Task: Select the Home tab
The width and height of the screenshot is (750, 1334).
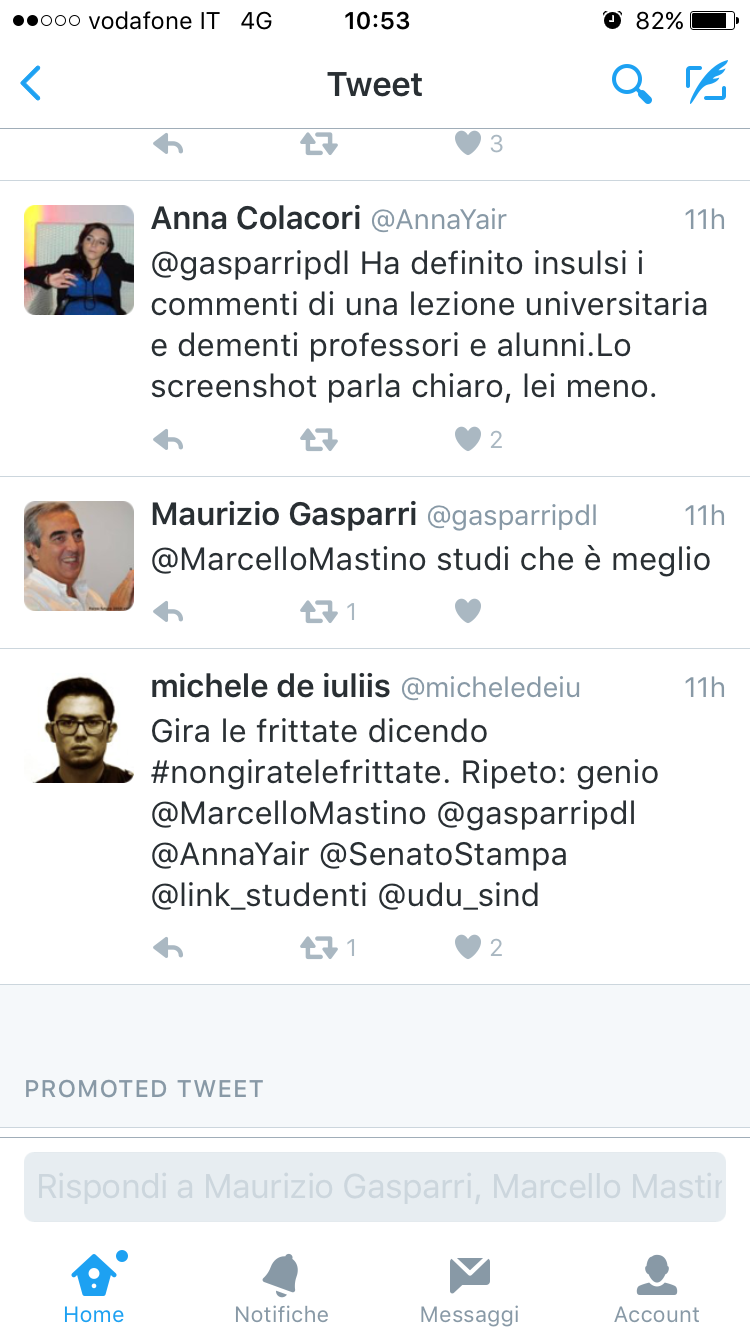Action: pyautogui.click(x=94, y=1288)
